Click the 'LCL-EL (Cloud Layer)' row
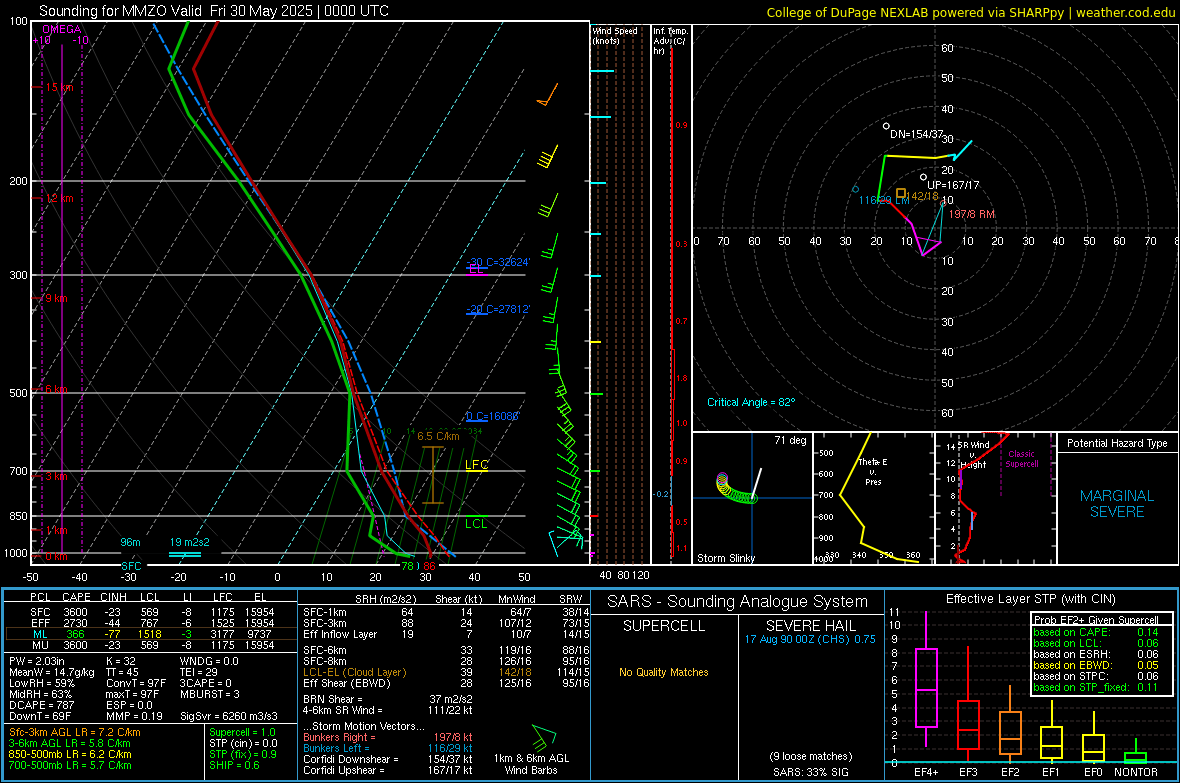Viewport: 1180px width, 783px height. coord(446,672)
